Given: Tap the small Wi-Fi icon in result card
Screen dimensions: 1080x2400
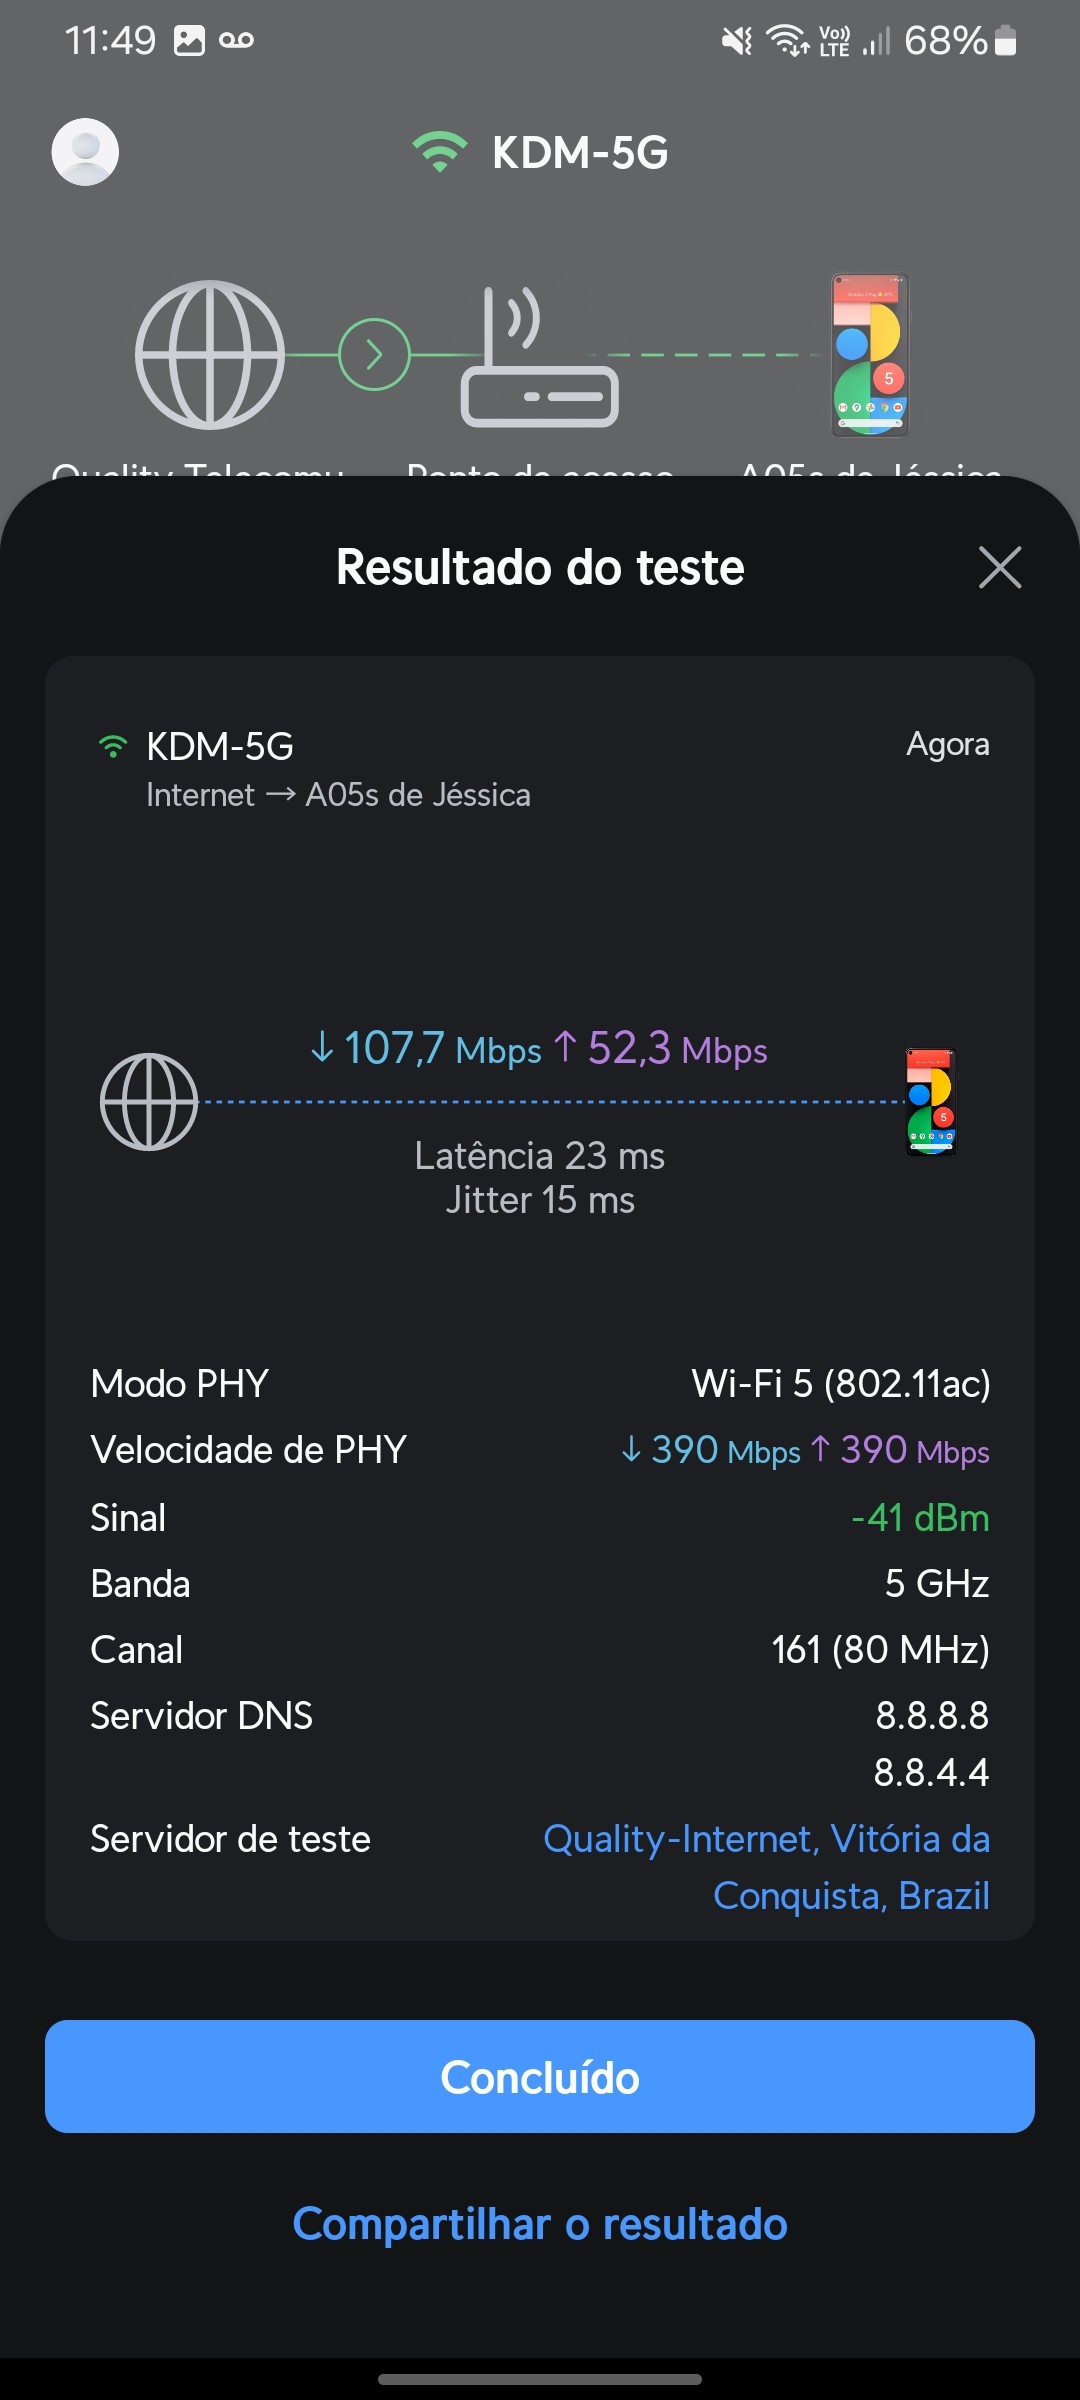Looking at the screenshot, I should pos(113,746).
